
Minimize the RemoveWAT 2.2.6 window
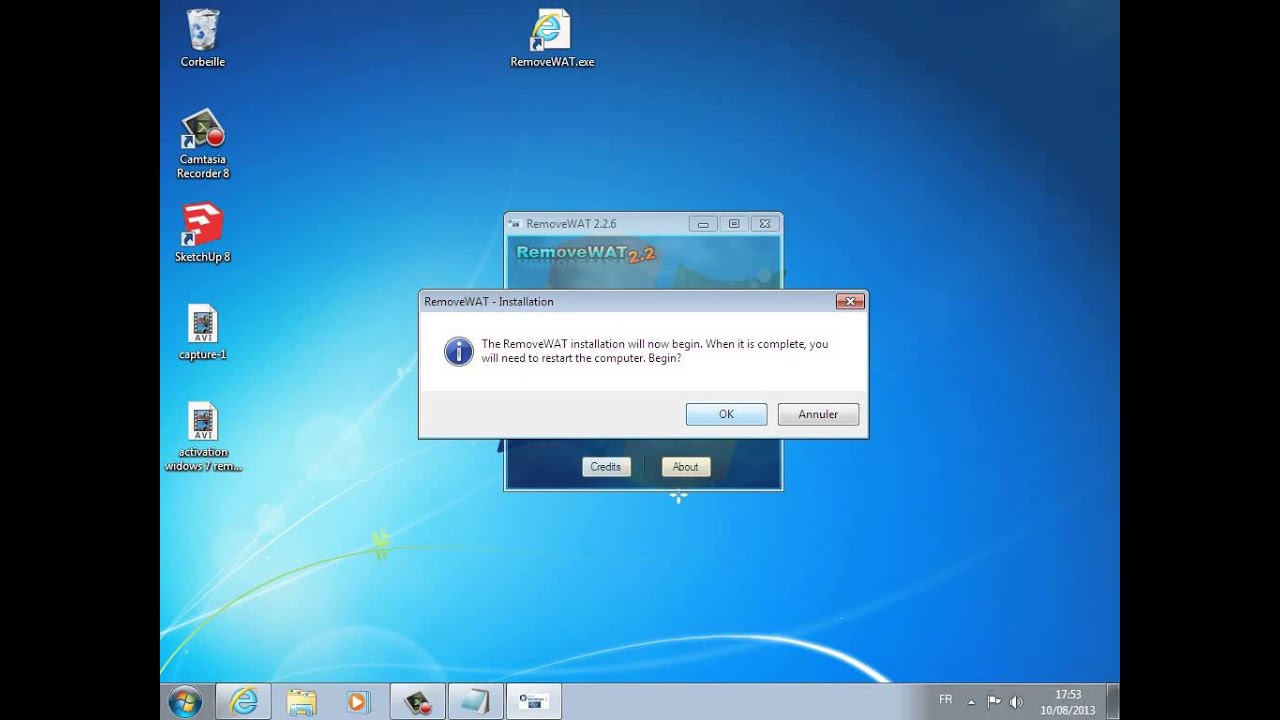[703, 224]
